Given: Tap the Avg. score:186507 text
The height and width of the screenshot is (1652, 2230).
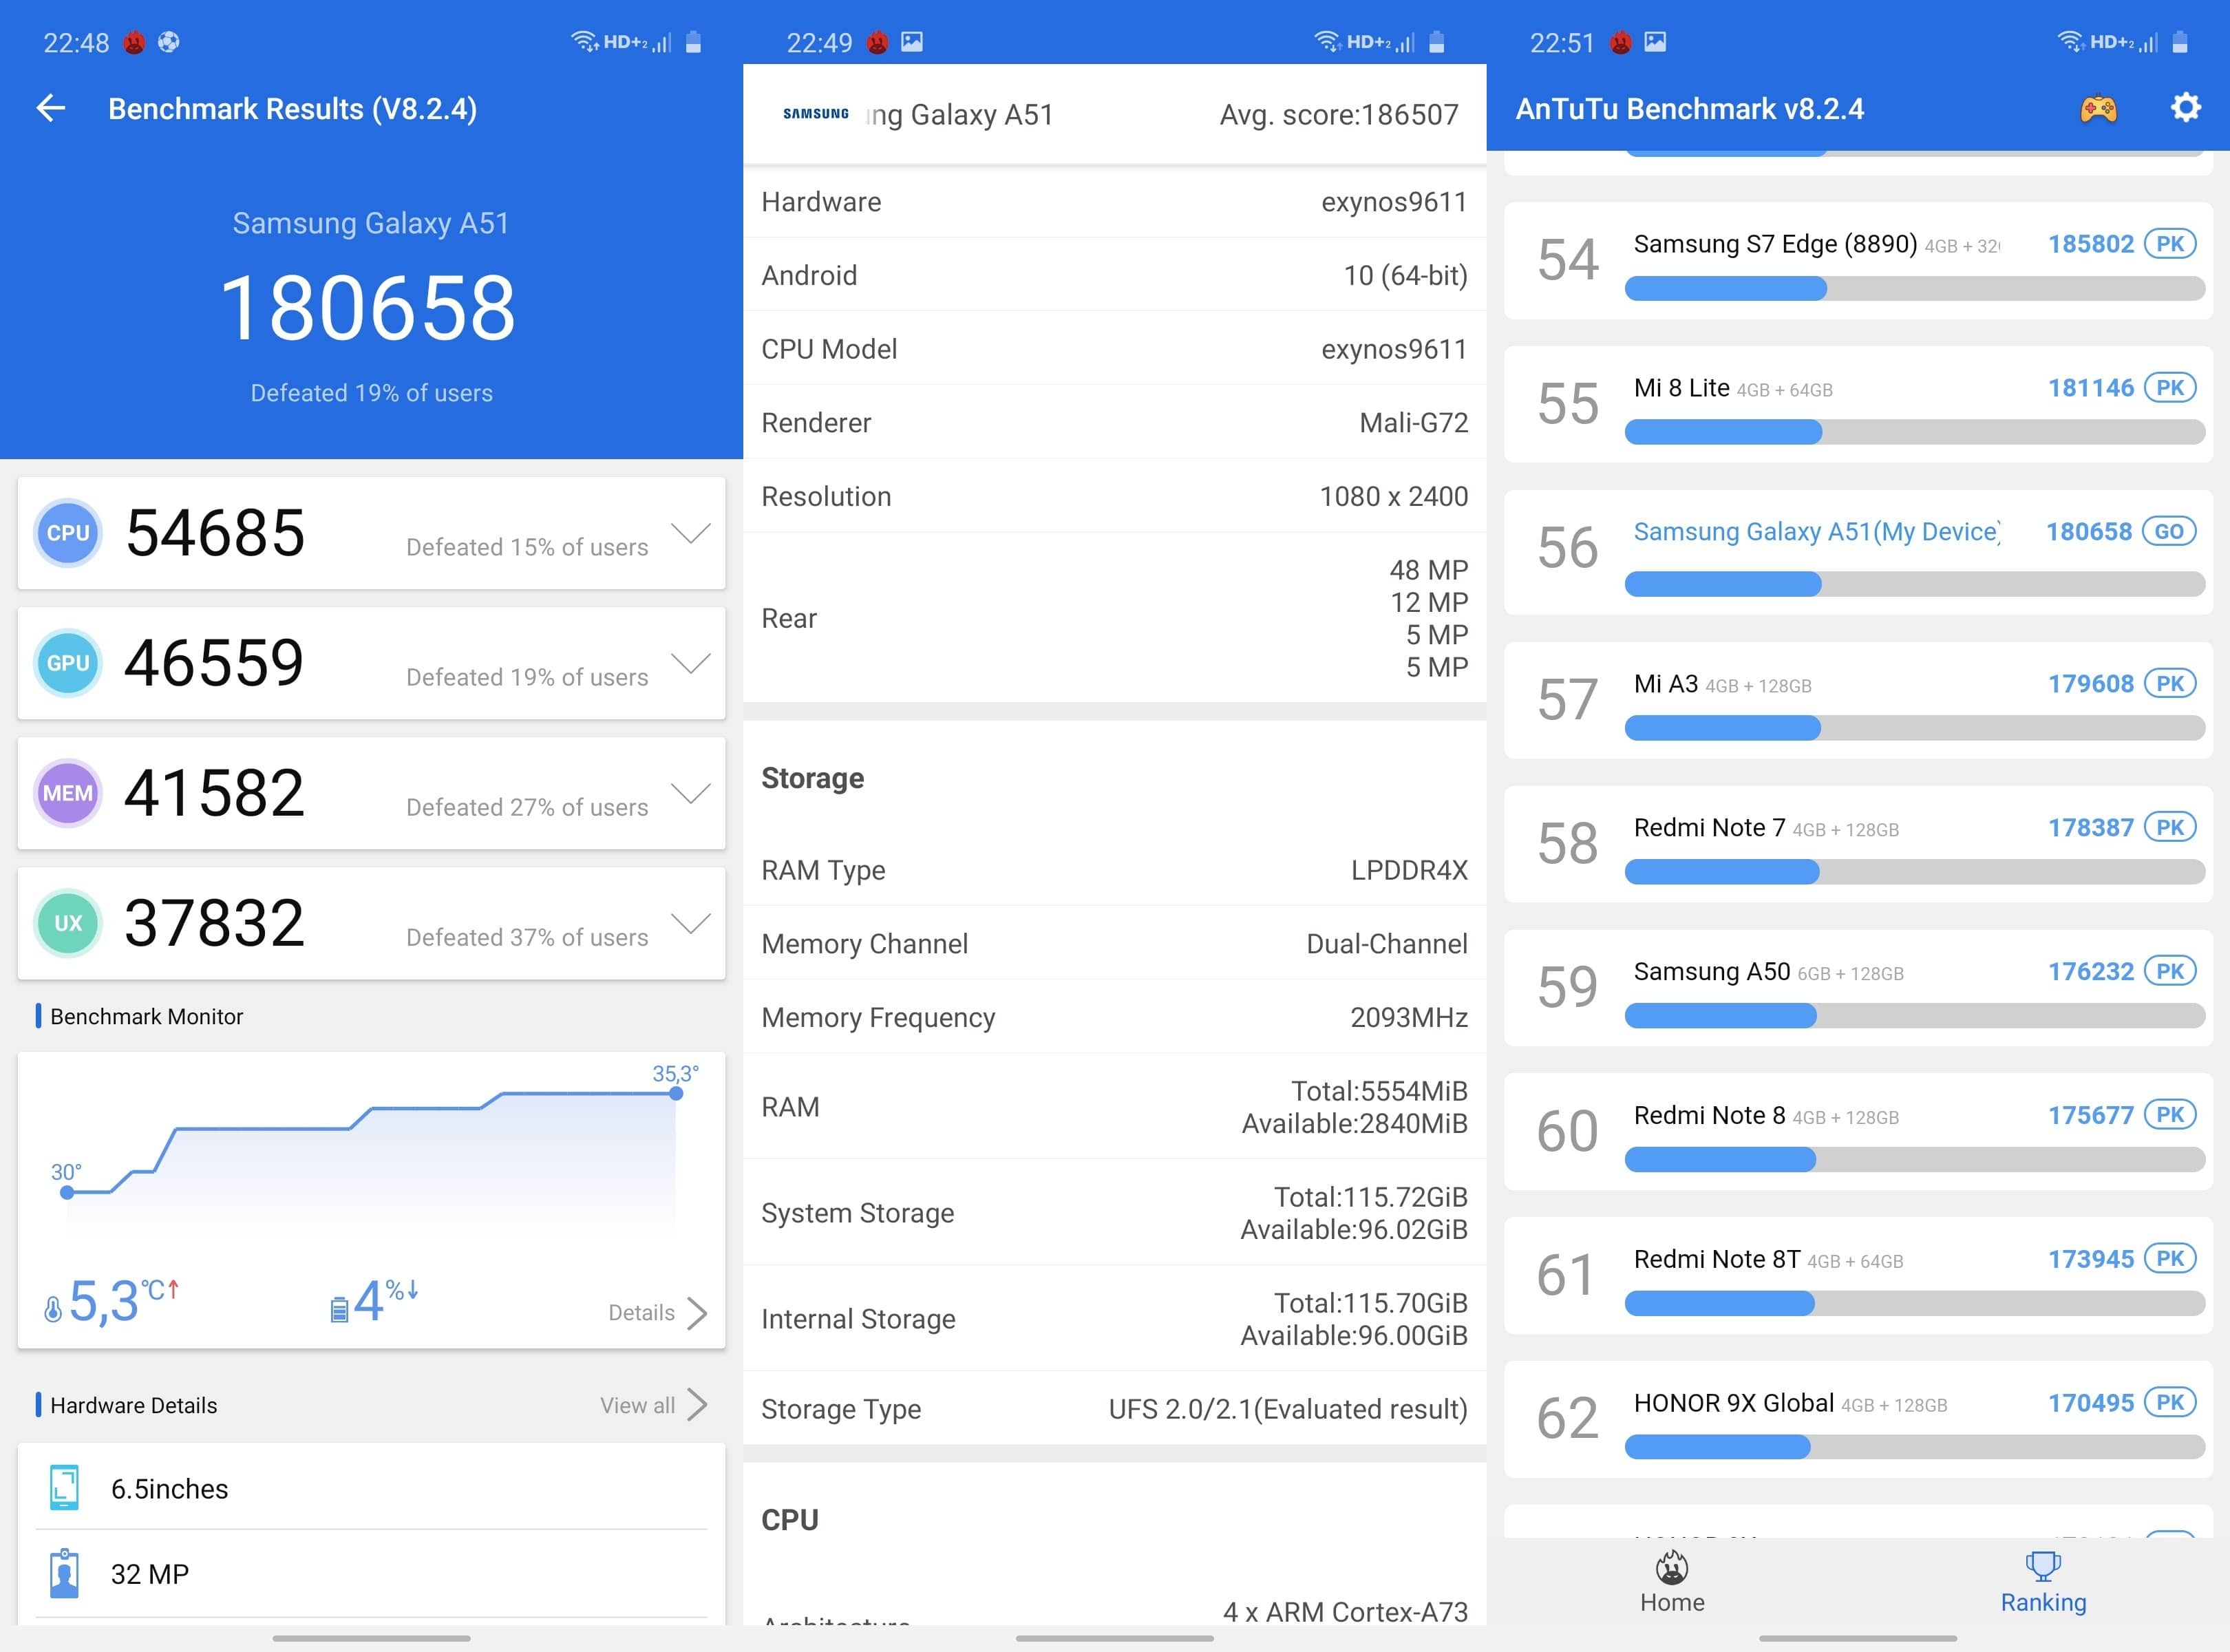Looking at the screenshot, I should pos(1339,115).
